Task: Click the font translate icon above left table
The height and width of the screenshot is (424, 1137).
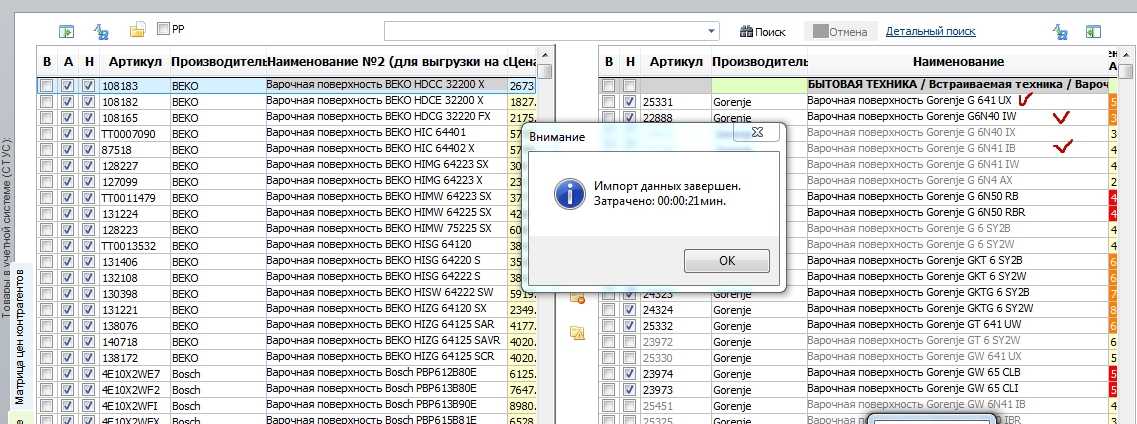Action: pyautogui.click(x=102, y=31)
